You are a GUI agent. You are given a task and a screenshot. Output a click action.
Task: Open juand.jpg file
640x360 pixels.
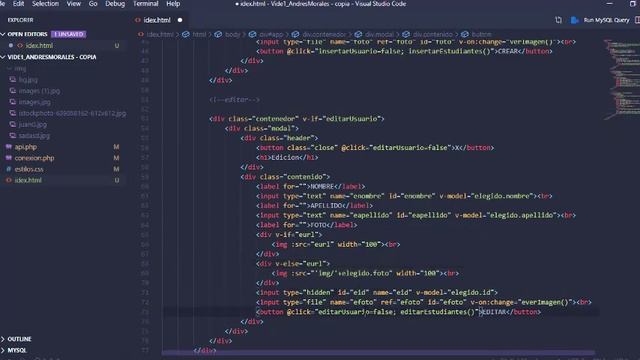(33, 124)
